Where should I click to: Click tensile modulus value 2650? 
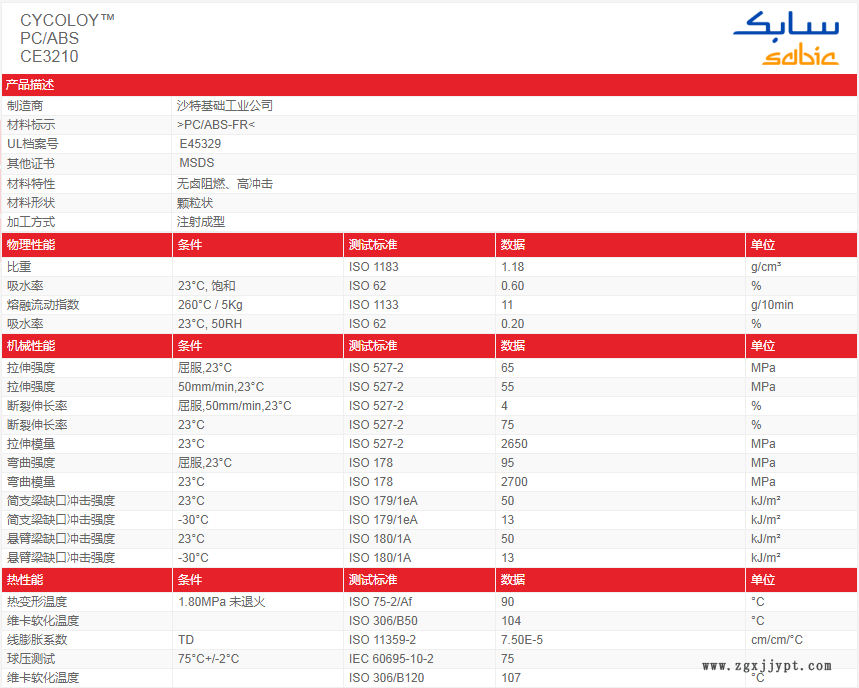514,444
